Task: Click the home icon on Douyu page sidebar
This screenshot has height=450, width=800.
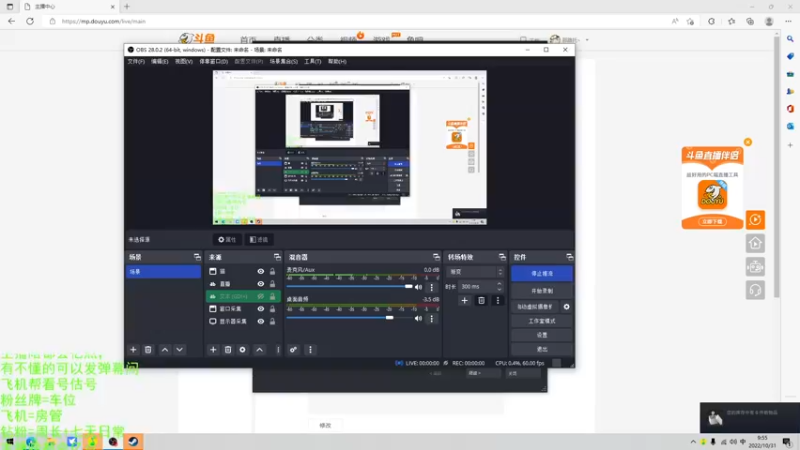Action: coord(756,243)
